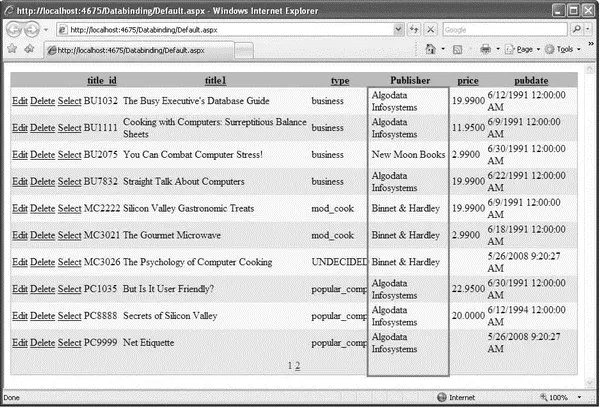Click the address bar URL field
Screen dimensions: 600x408
coord(225,29)
